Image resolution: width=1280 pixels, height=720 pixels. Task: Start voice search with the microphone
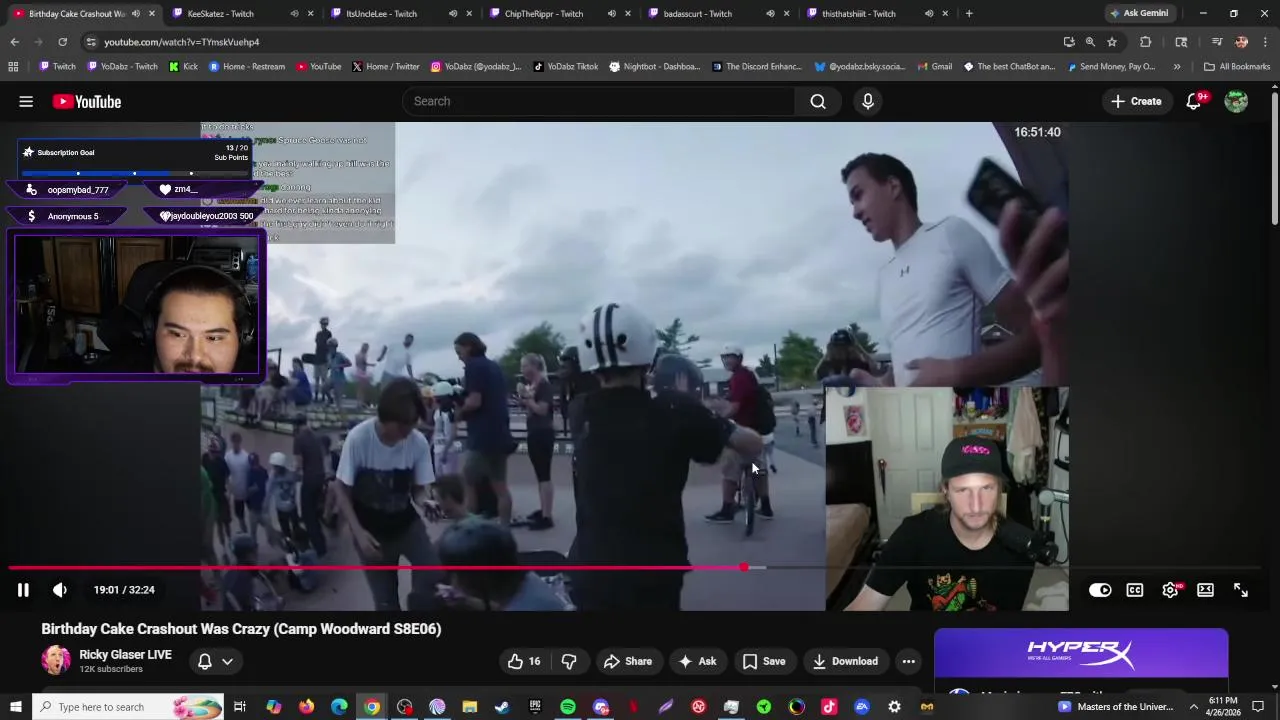point(867,101)
